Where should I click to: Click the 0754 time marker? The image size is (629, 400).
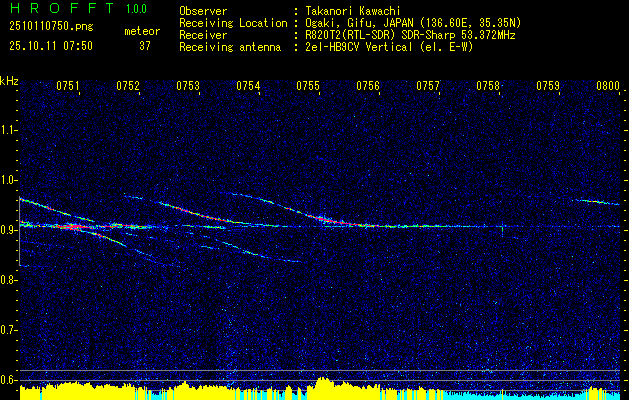248,85
